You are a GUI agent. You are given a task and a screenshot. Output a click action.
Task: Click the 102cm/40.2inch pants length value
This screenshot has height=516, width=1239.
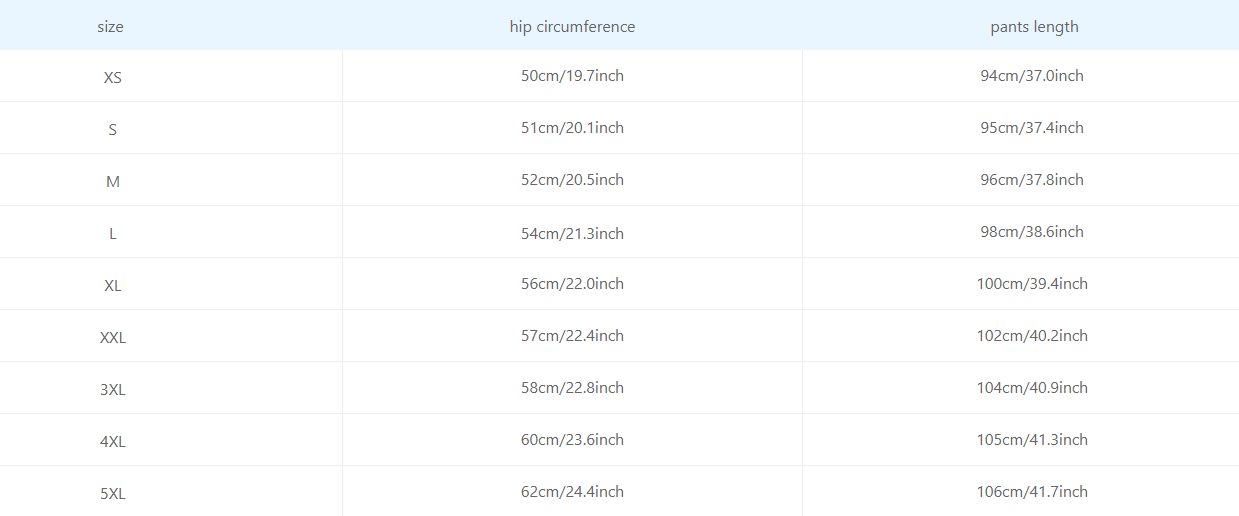click(1032, 336)
